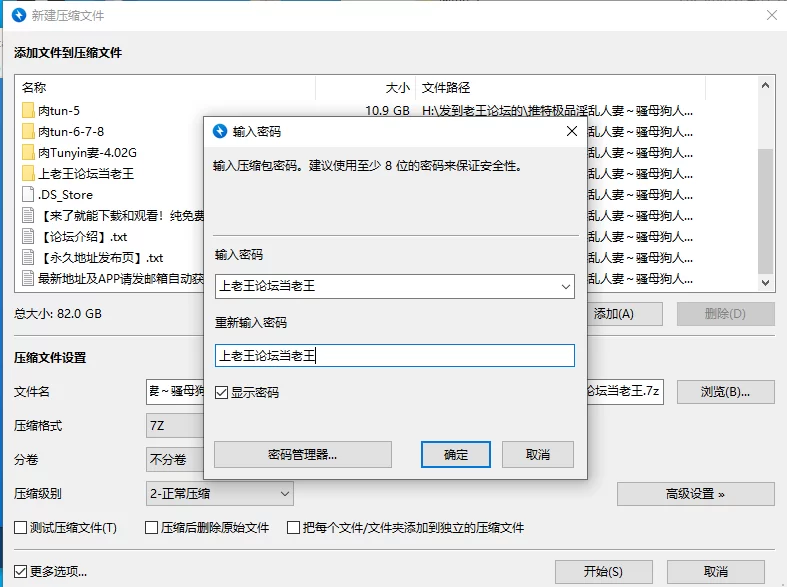This screenshot has width=787, height=587.
Task: Click 取消 in password dialog
Action: pyautogui.click(x=538, y=455)
